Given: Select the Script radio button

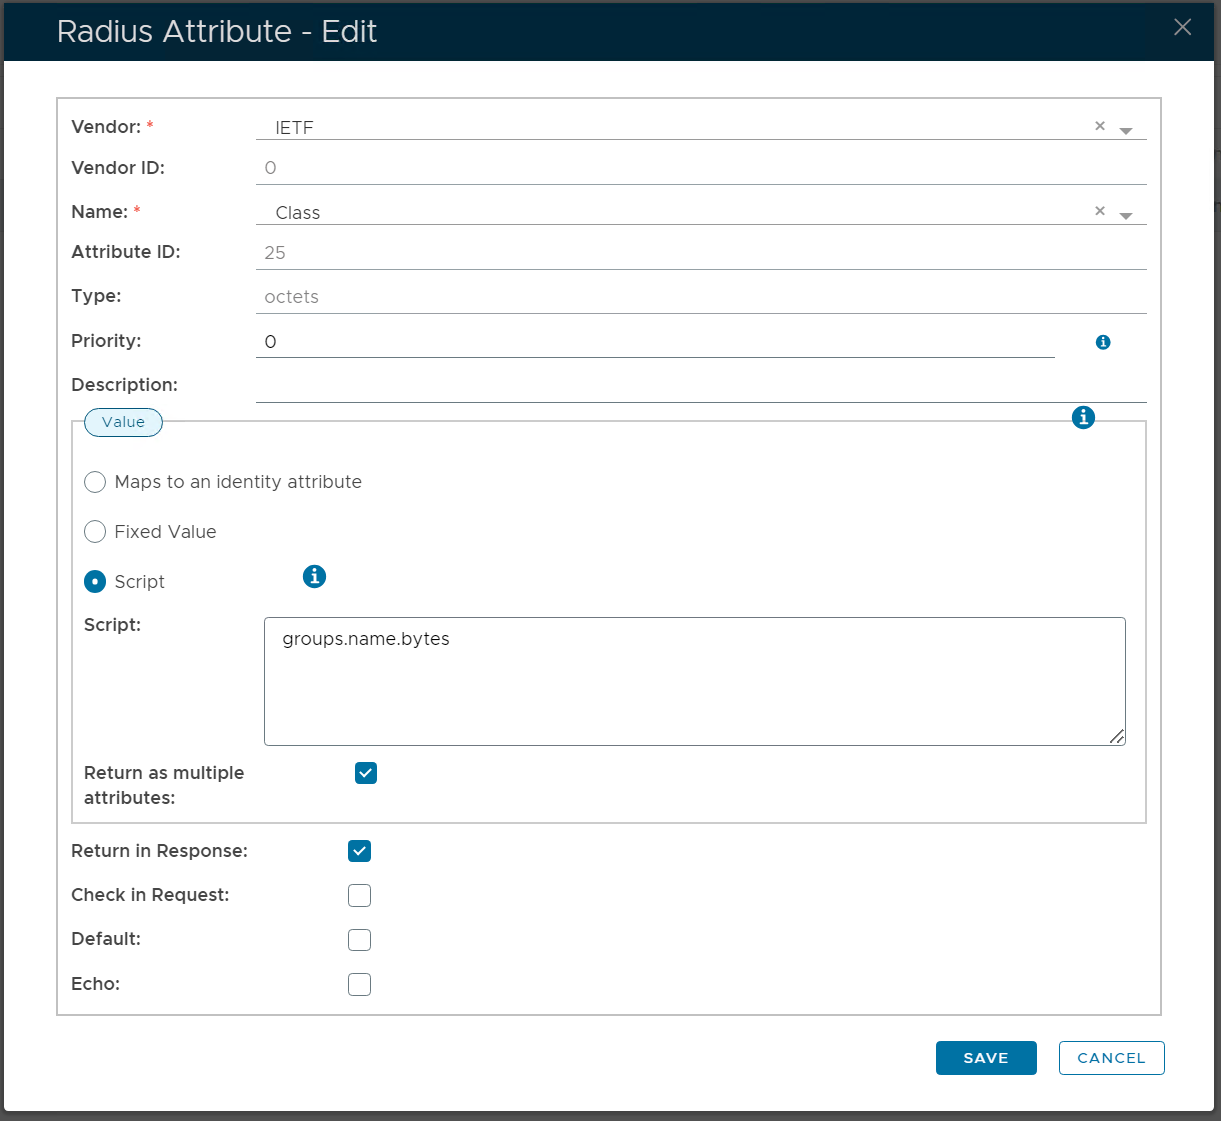Looking at the screenshot, I should point(95,582).
